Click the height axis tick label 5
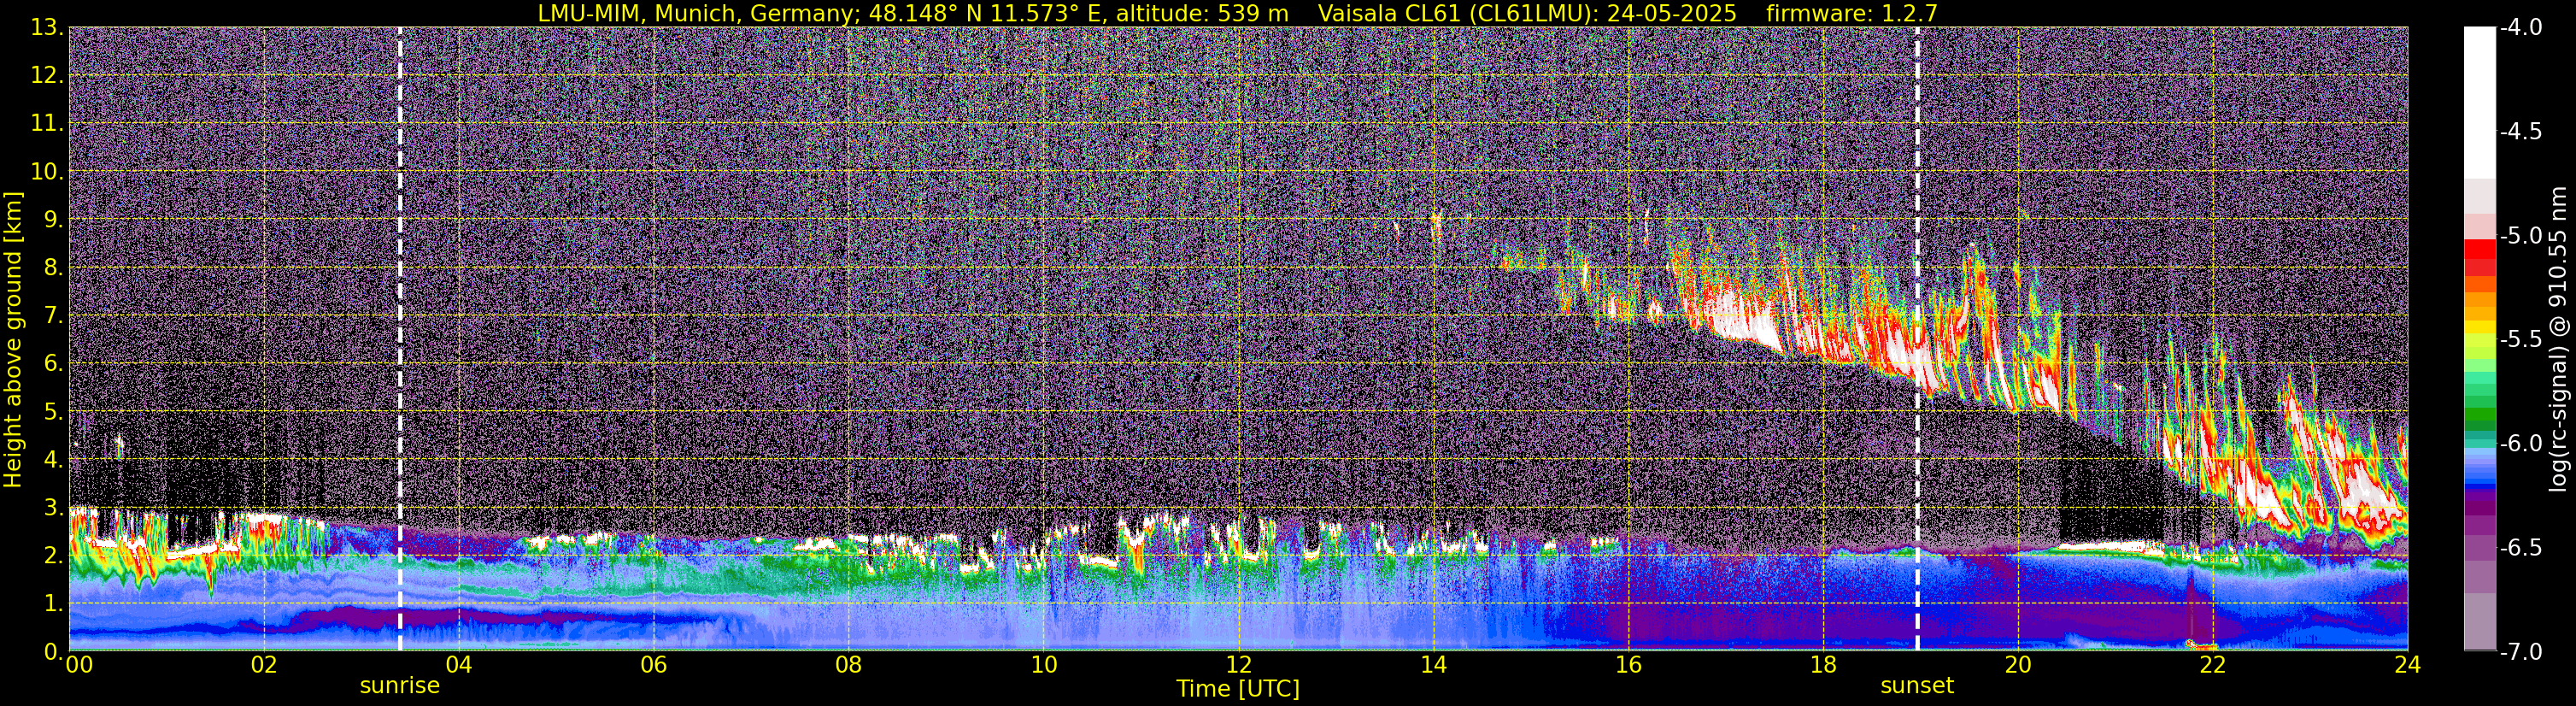Viewport: 2576px width, 706px height. [53, 412]
